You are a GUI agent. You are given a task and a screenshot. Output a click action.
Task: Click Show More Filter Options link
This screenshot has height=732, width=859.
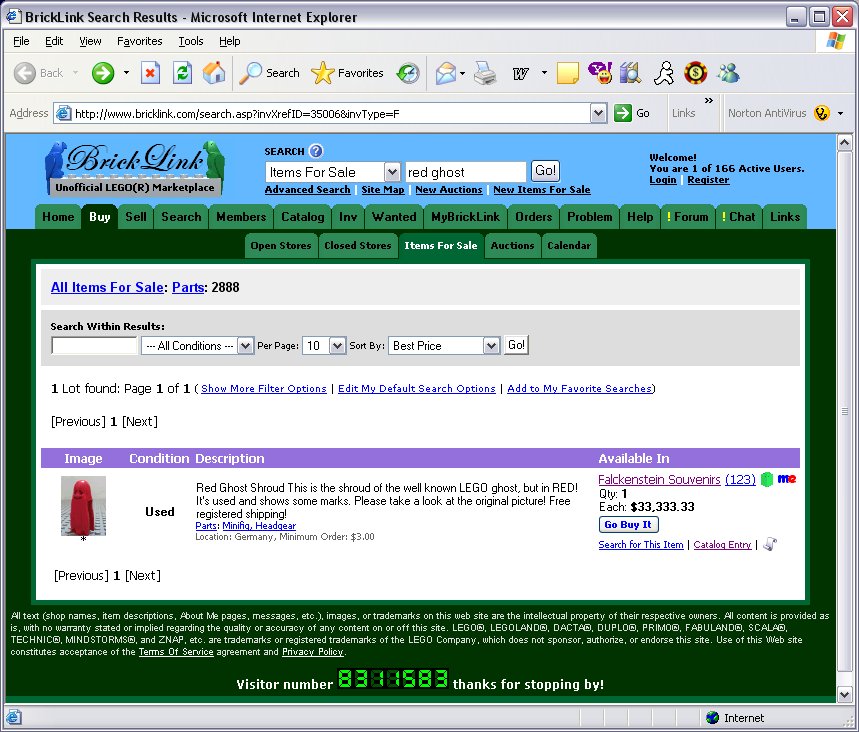[x=264, y=388]
